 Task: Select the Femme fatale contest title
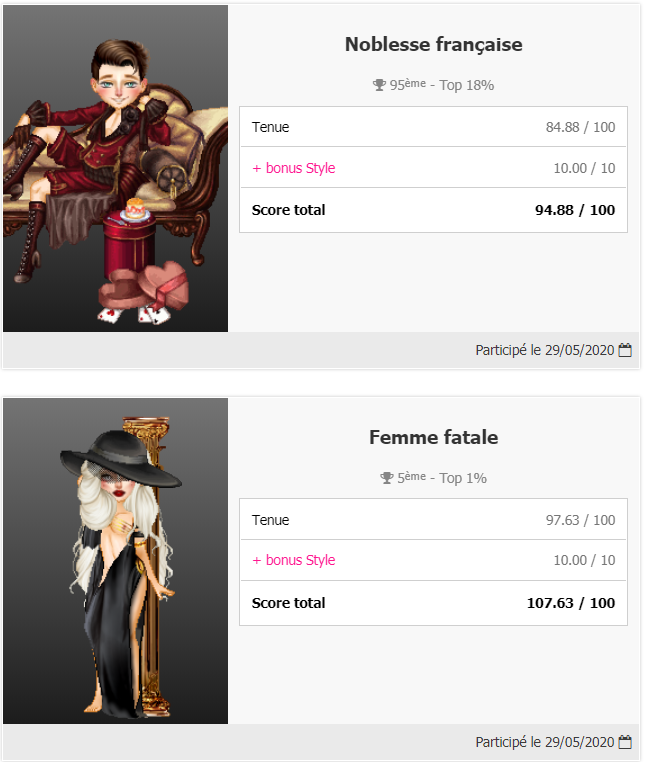point(433,437)
